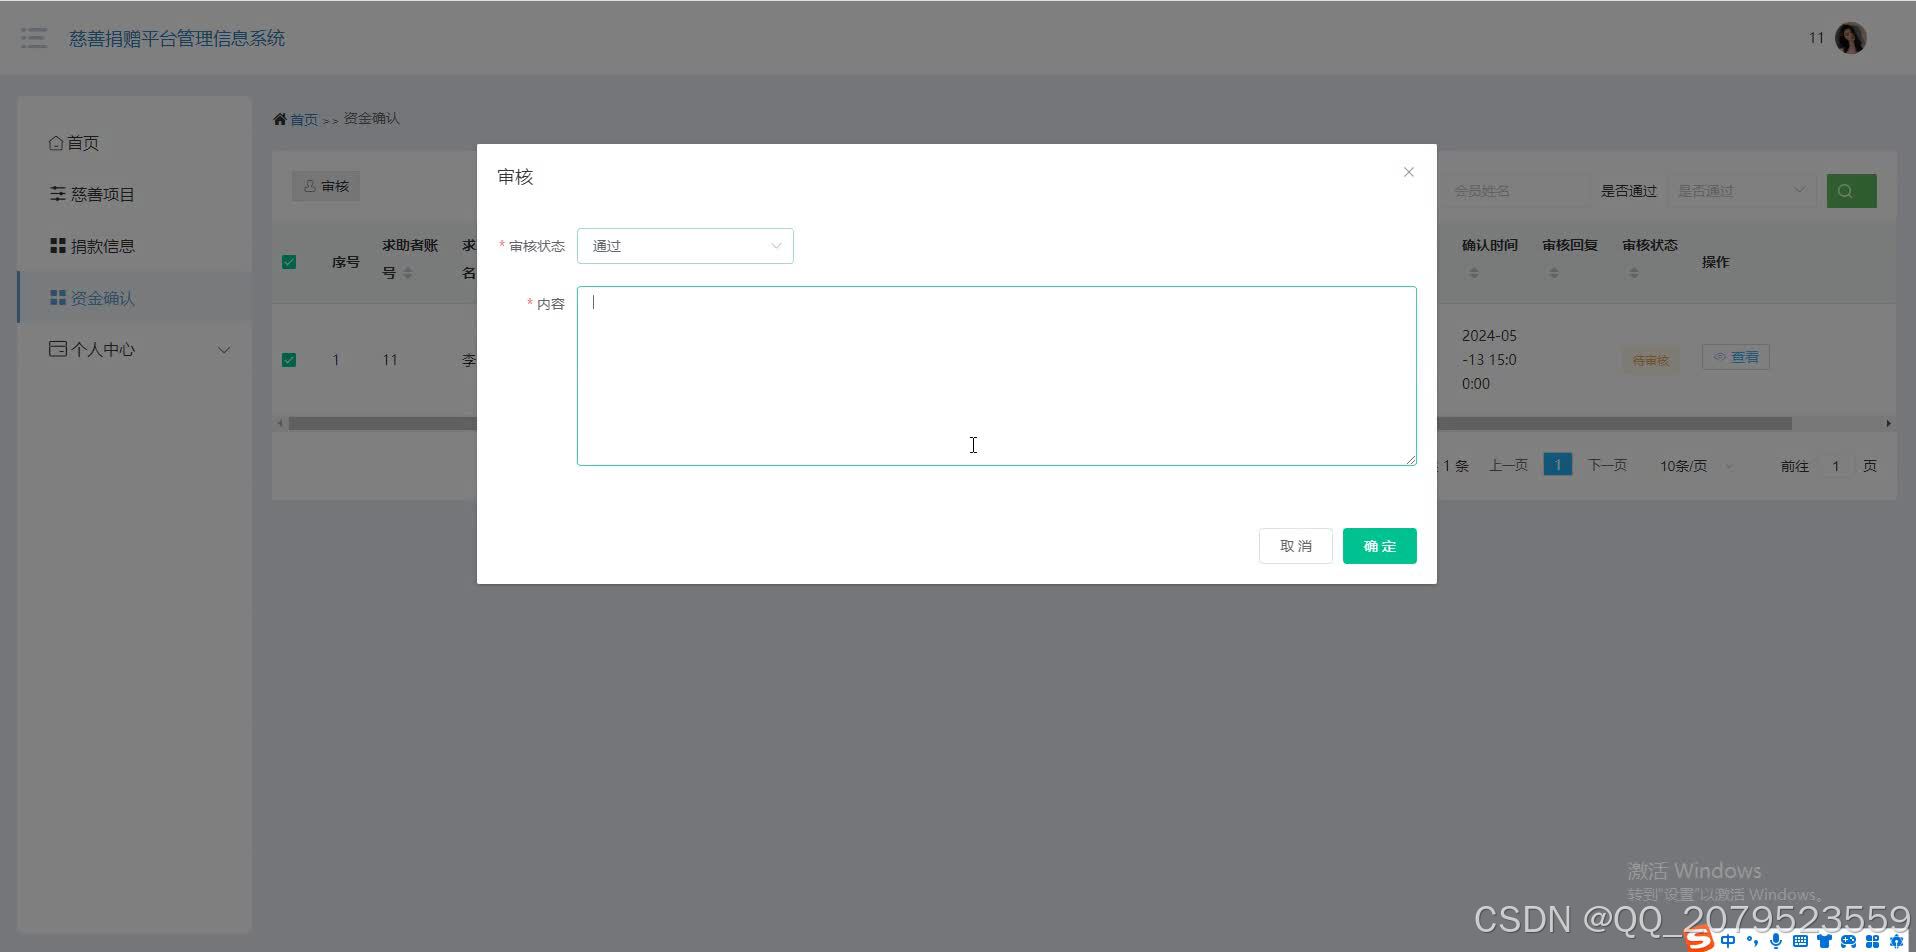
Task: Click the game controller icon in IME bar
Action: point(1848,941)
